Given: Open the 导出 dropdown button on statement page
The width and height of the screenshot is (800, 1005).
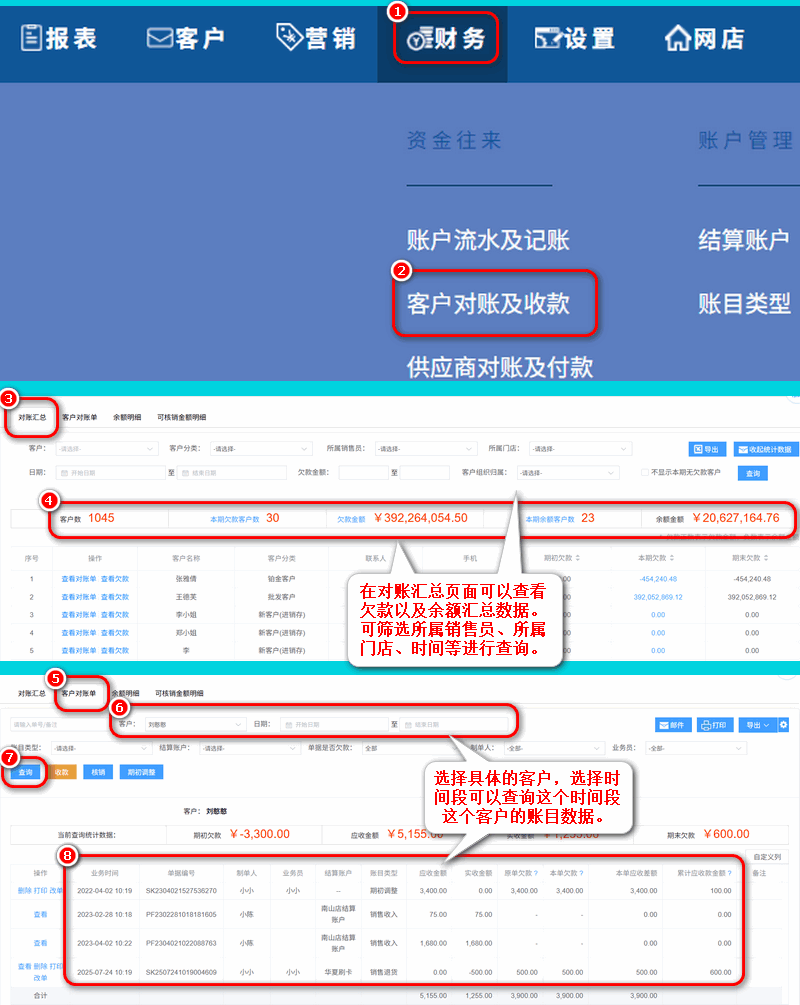Looking at the screenshot, I should pyautogui.click(x=757, y=725).
